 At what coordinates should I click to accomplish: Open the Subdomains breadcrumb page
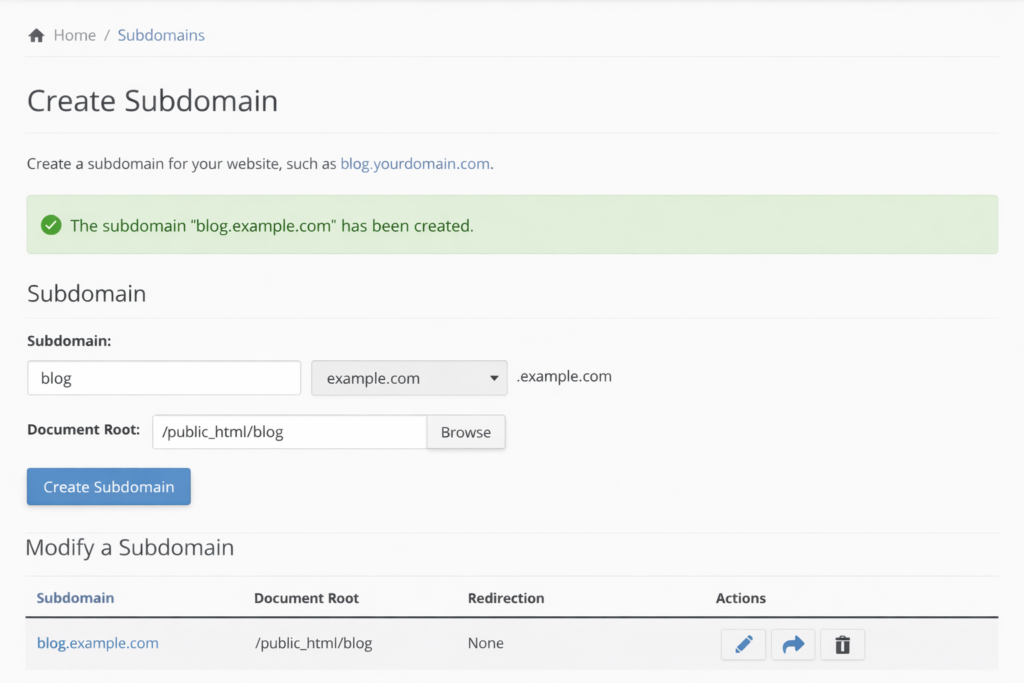[161, 34]
